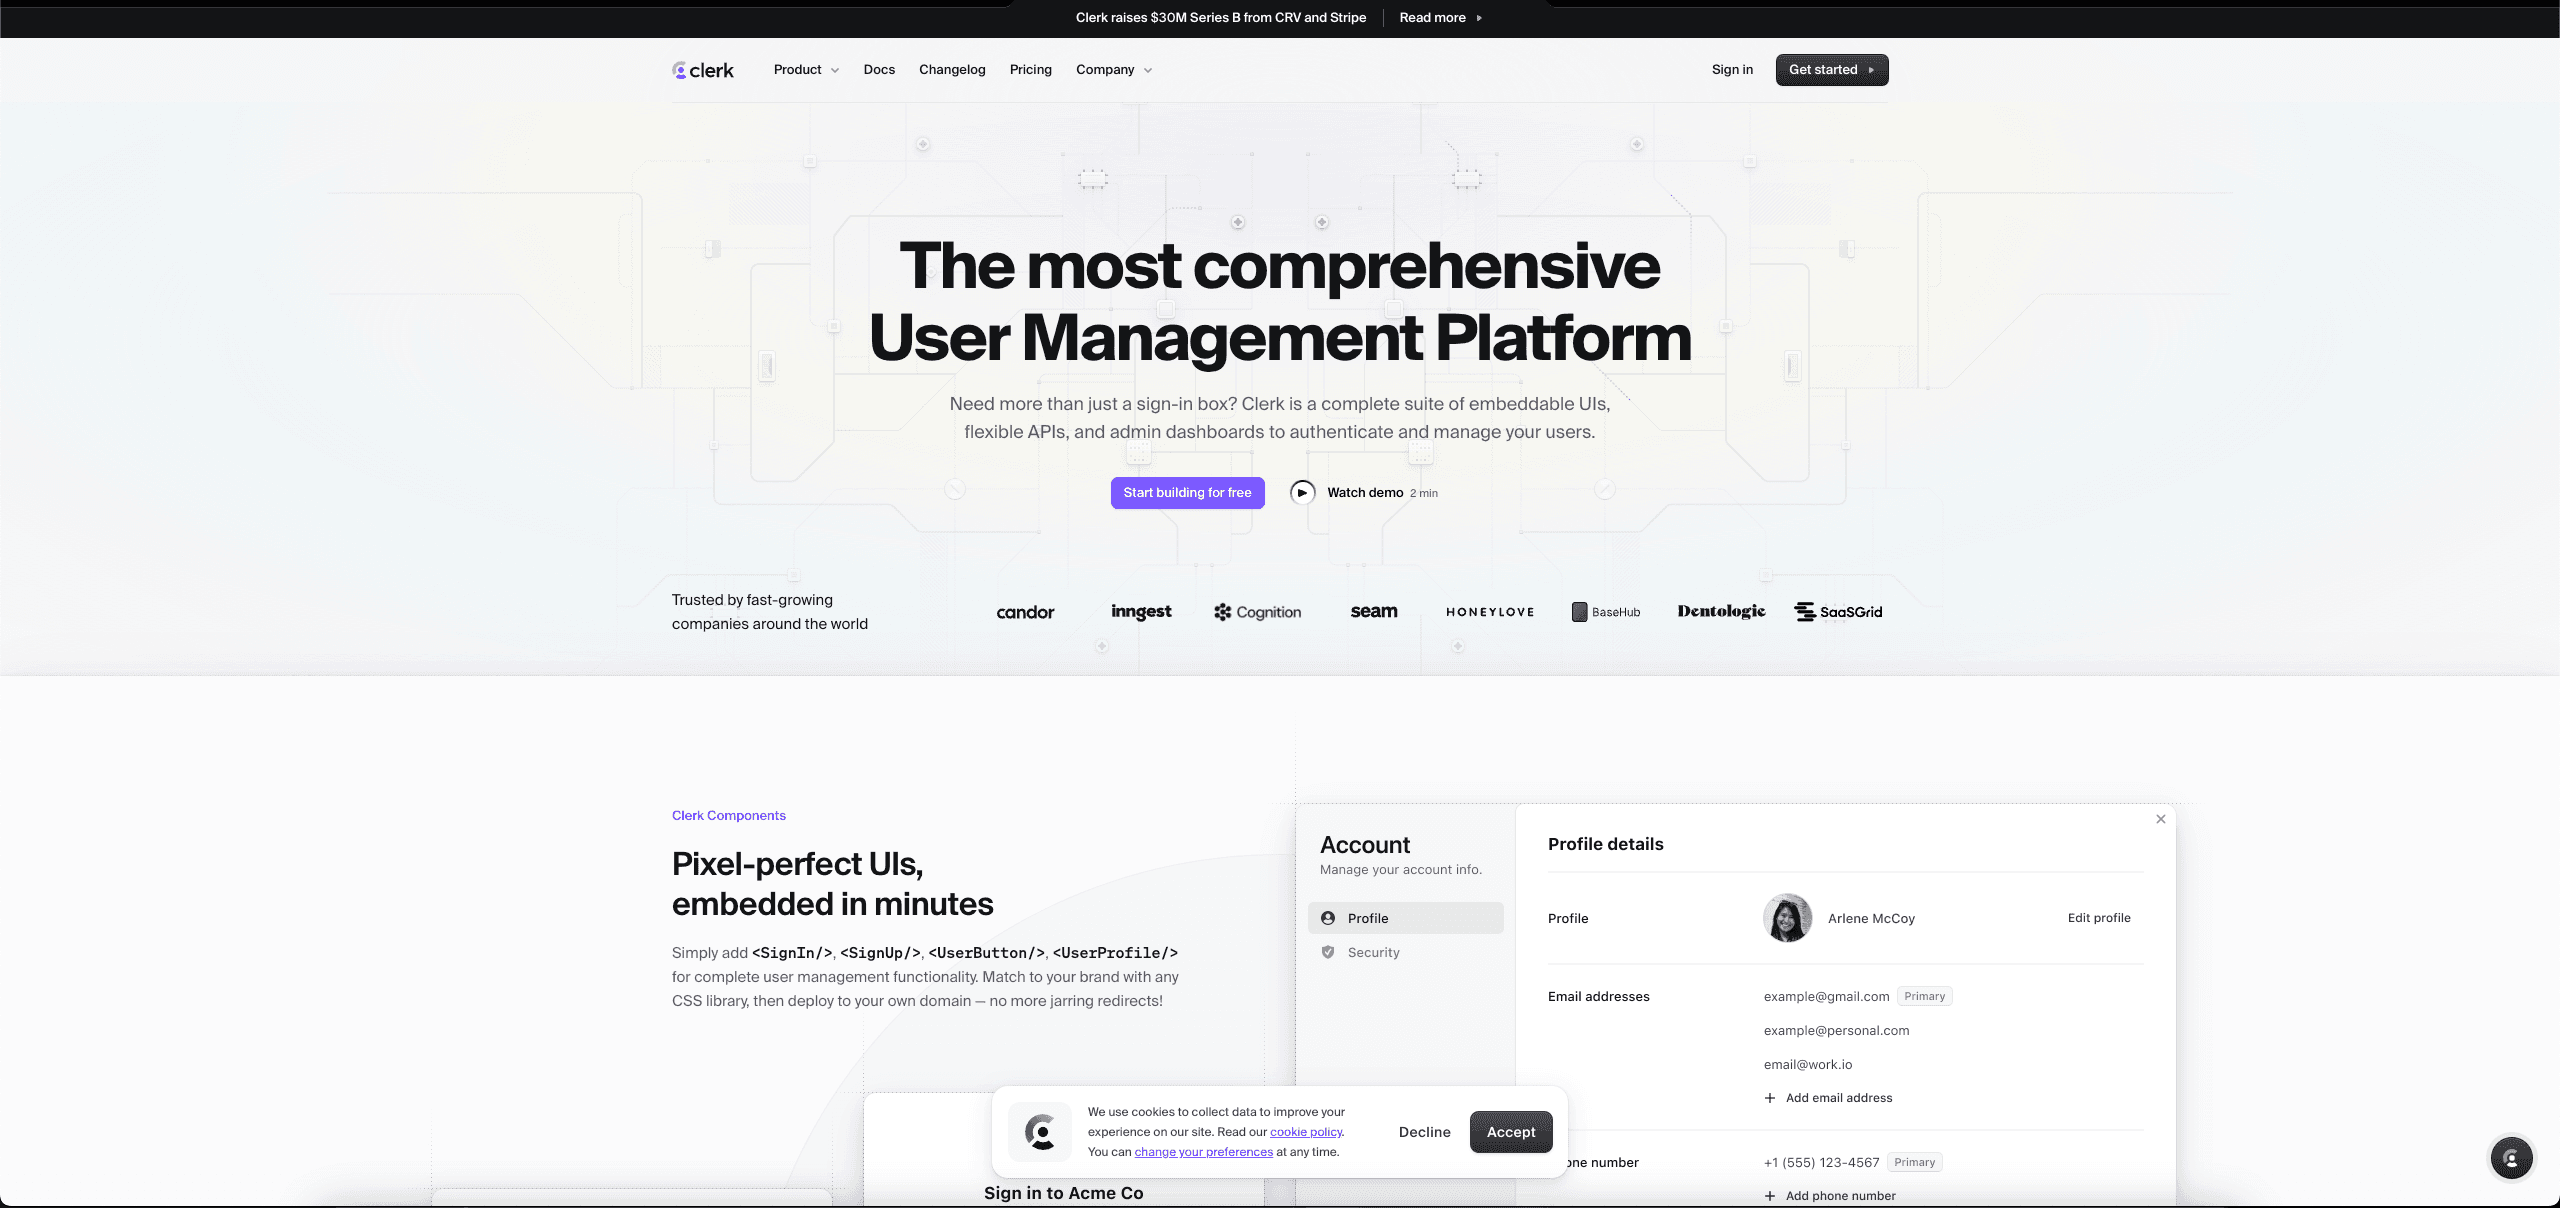
Task: Click Arlene McCoy's avatar photo
Action: coord(1788,918)
